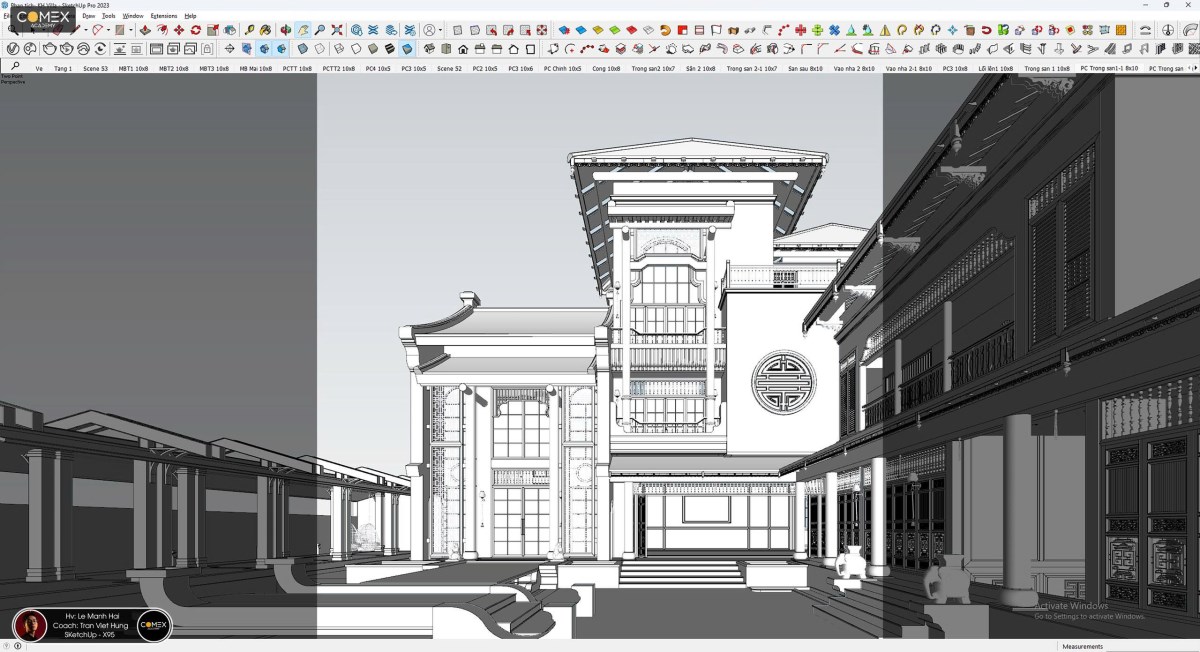
Task: Expand the Rectangle shape tool dropdown
Action: click(x=129, y=30)
